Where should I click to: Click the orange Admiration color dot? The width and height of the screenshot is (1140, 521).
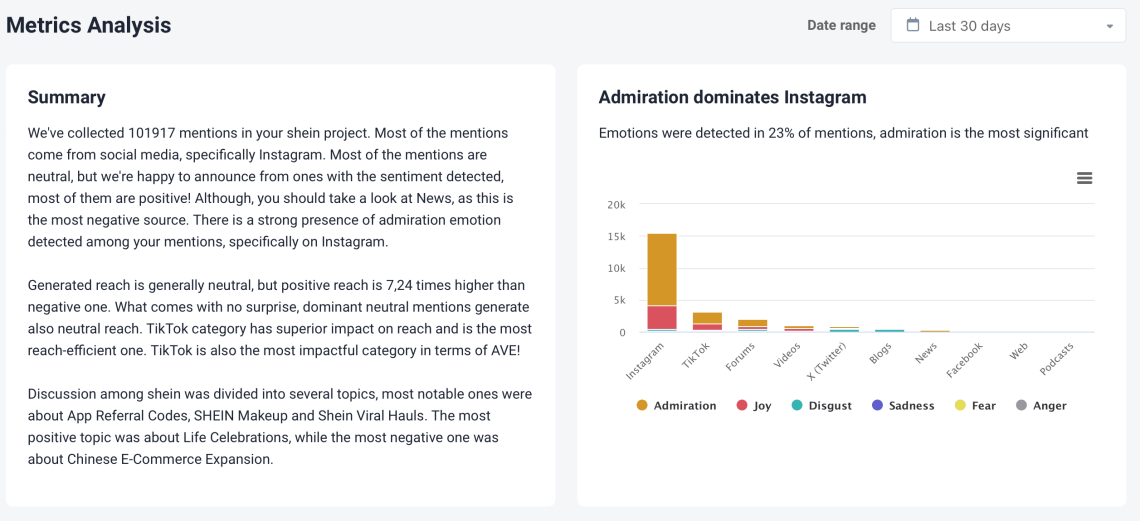pos(641,405)
